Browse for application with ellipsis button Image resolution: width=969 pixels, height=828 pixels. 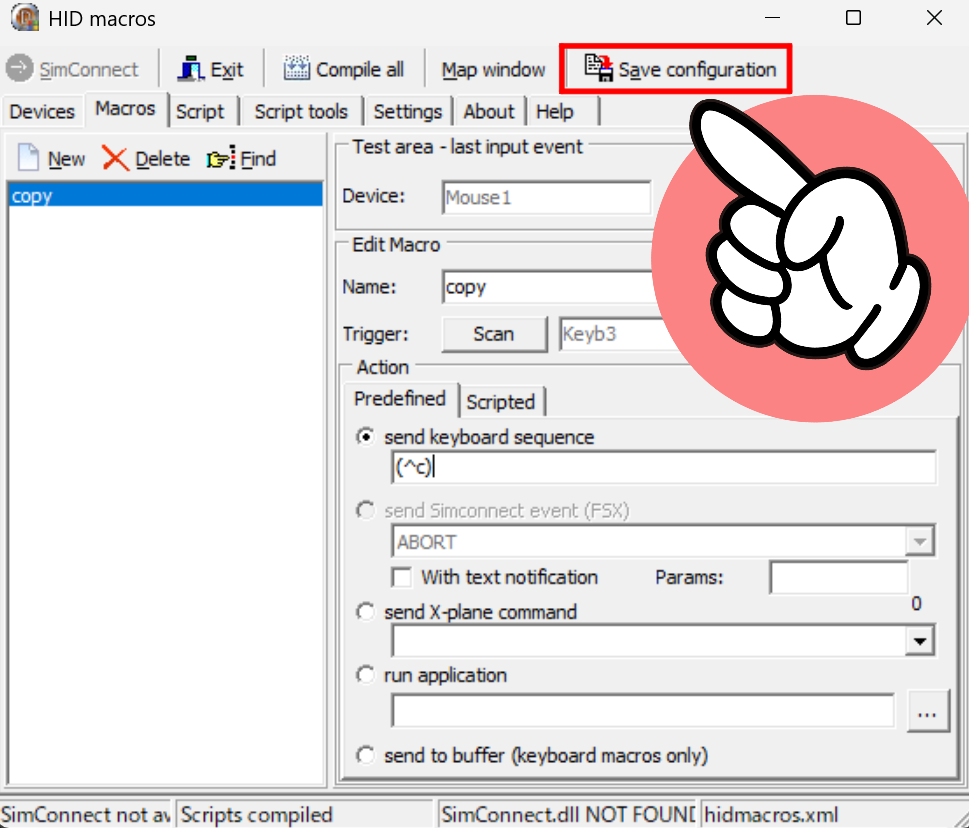click(x=927, y=713)
